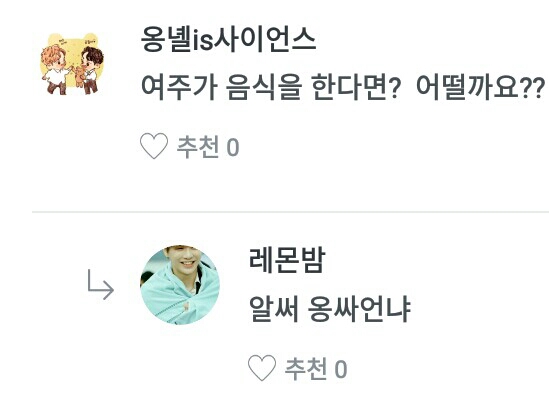Click the divider line between comment and reply
549x411 pixels.
pos(290,212)
